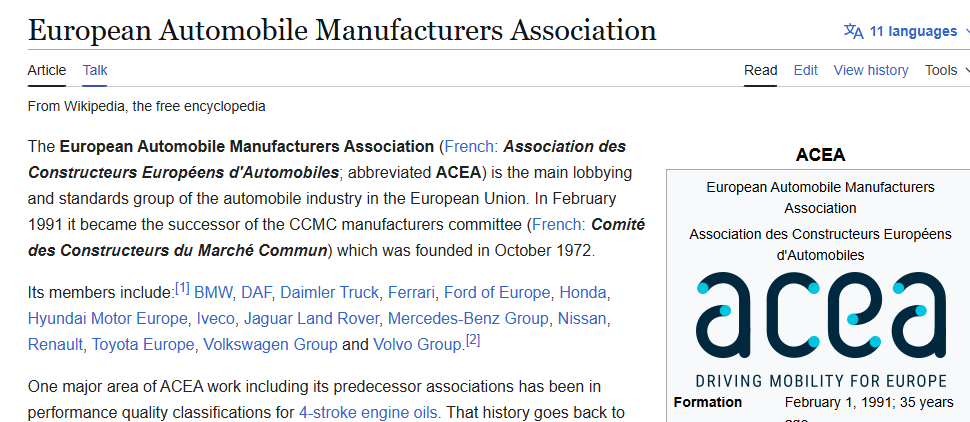Open the 4-stroke engine oils link
The width and height of the screenshot is (970, 422).
tap(368, 412)
